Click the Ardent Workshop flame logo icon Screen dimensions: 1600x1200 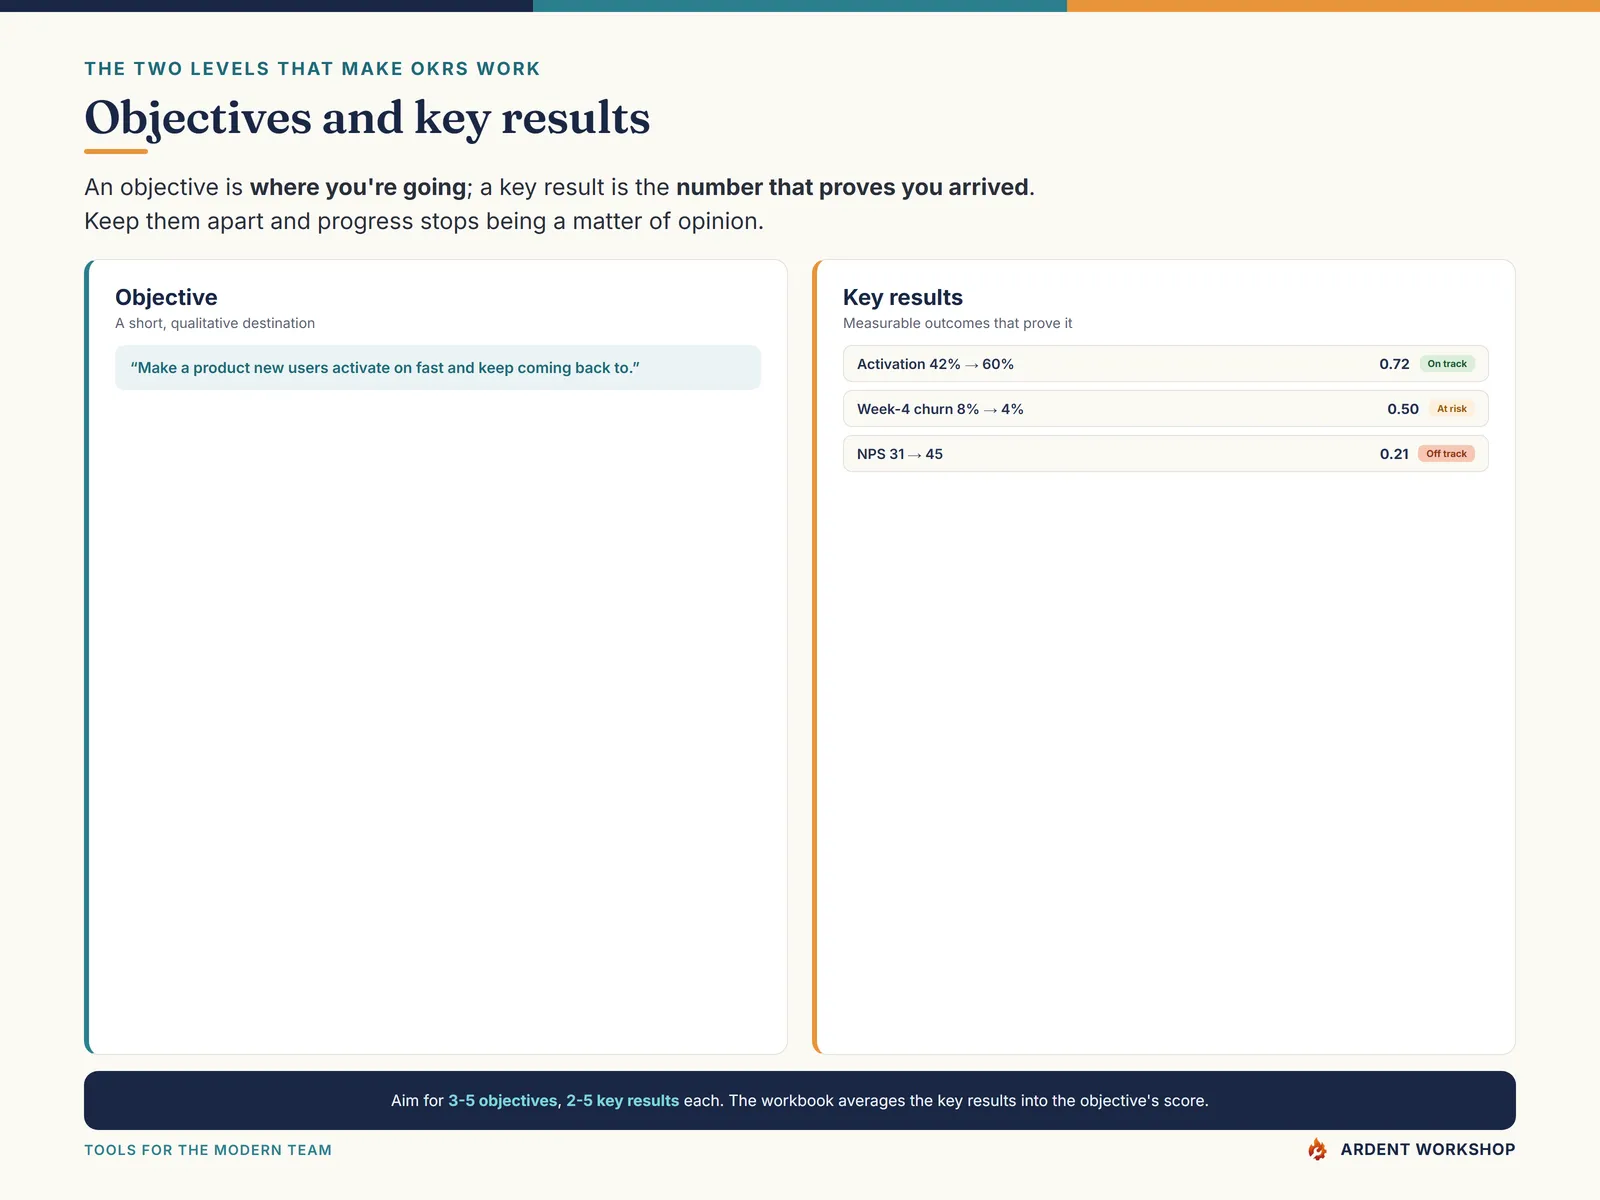[1317, 1149]
